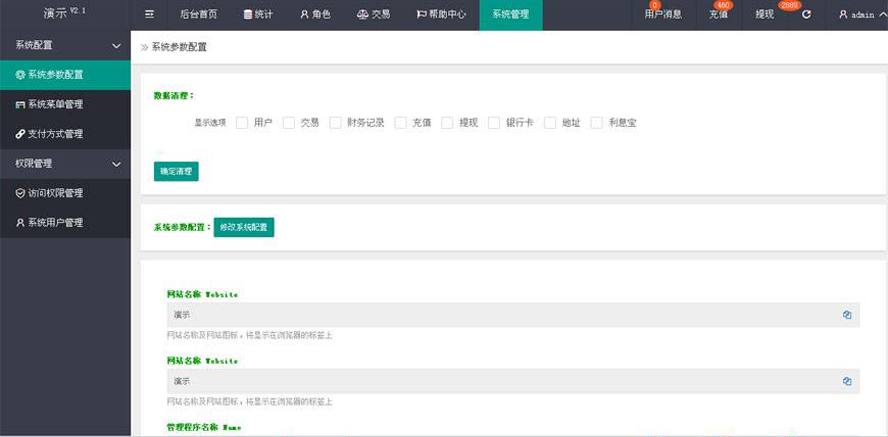Viewport: 888px width, 437px height.
Task: Open the admin user dropdown arrow
Action: tap(883, 15)
